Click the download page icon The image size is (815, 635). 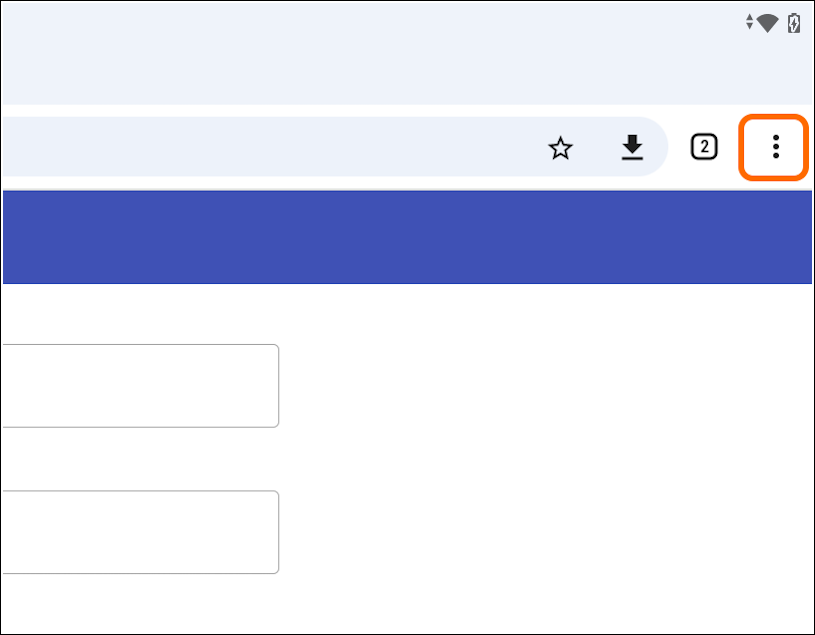click(x=631, y=148)
